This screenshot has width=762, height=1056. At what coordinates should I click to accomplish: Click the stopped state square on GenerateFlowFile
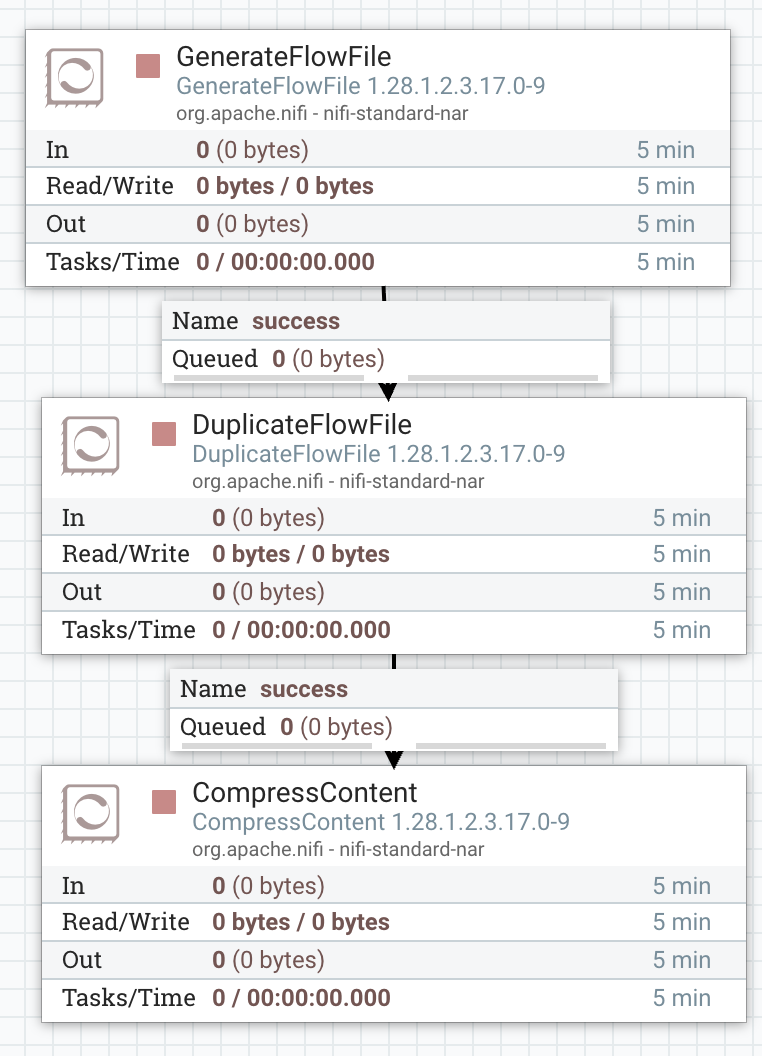point(148,64)
